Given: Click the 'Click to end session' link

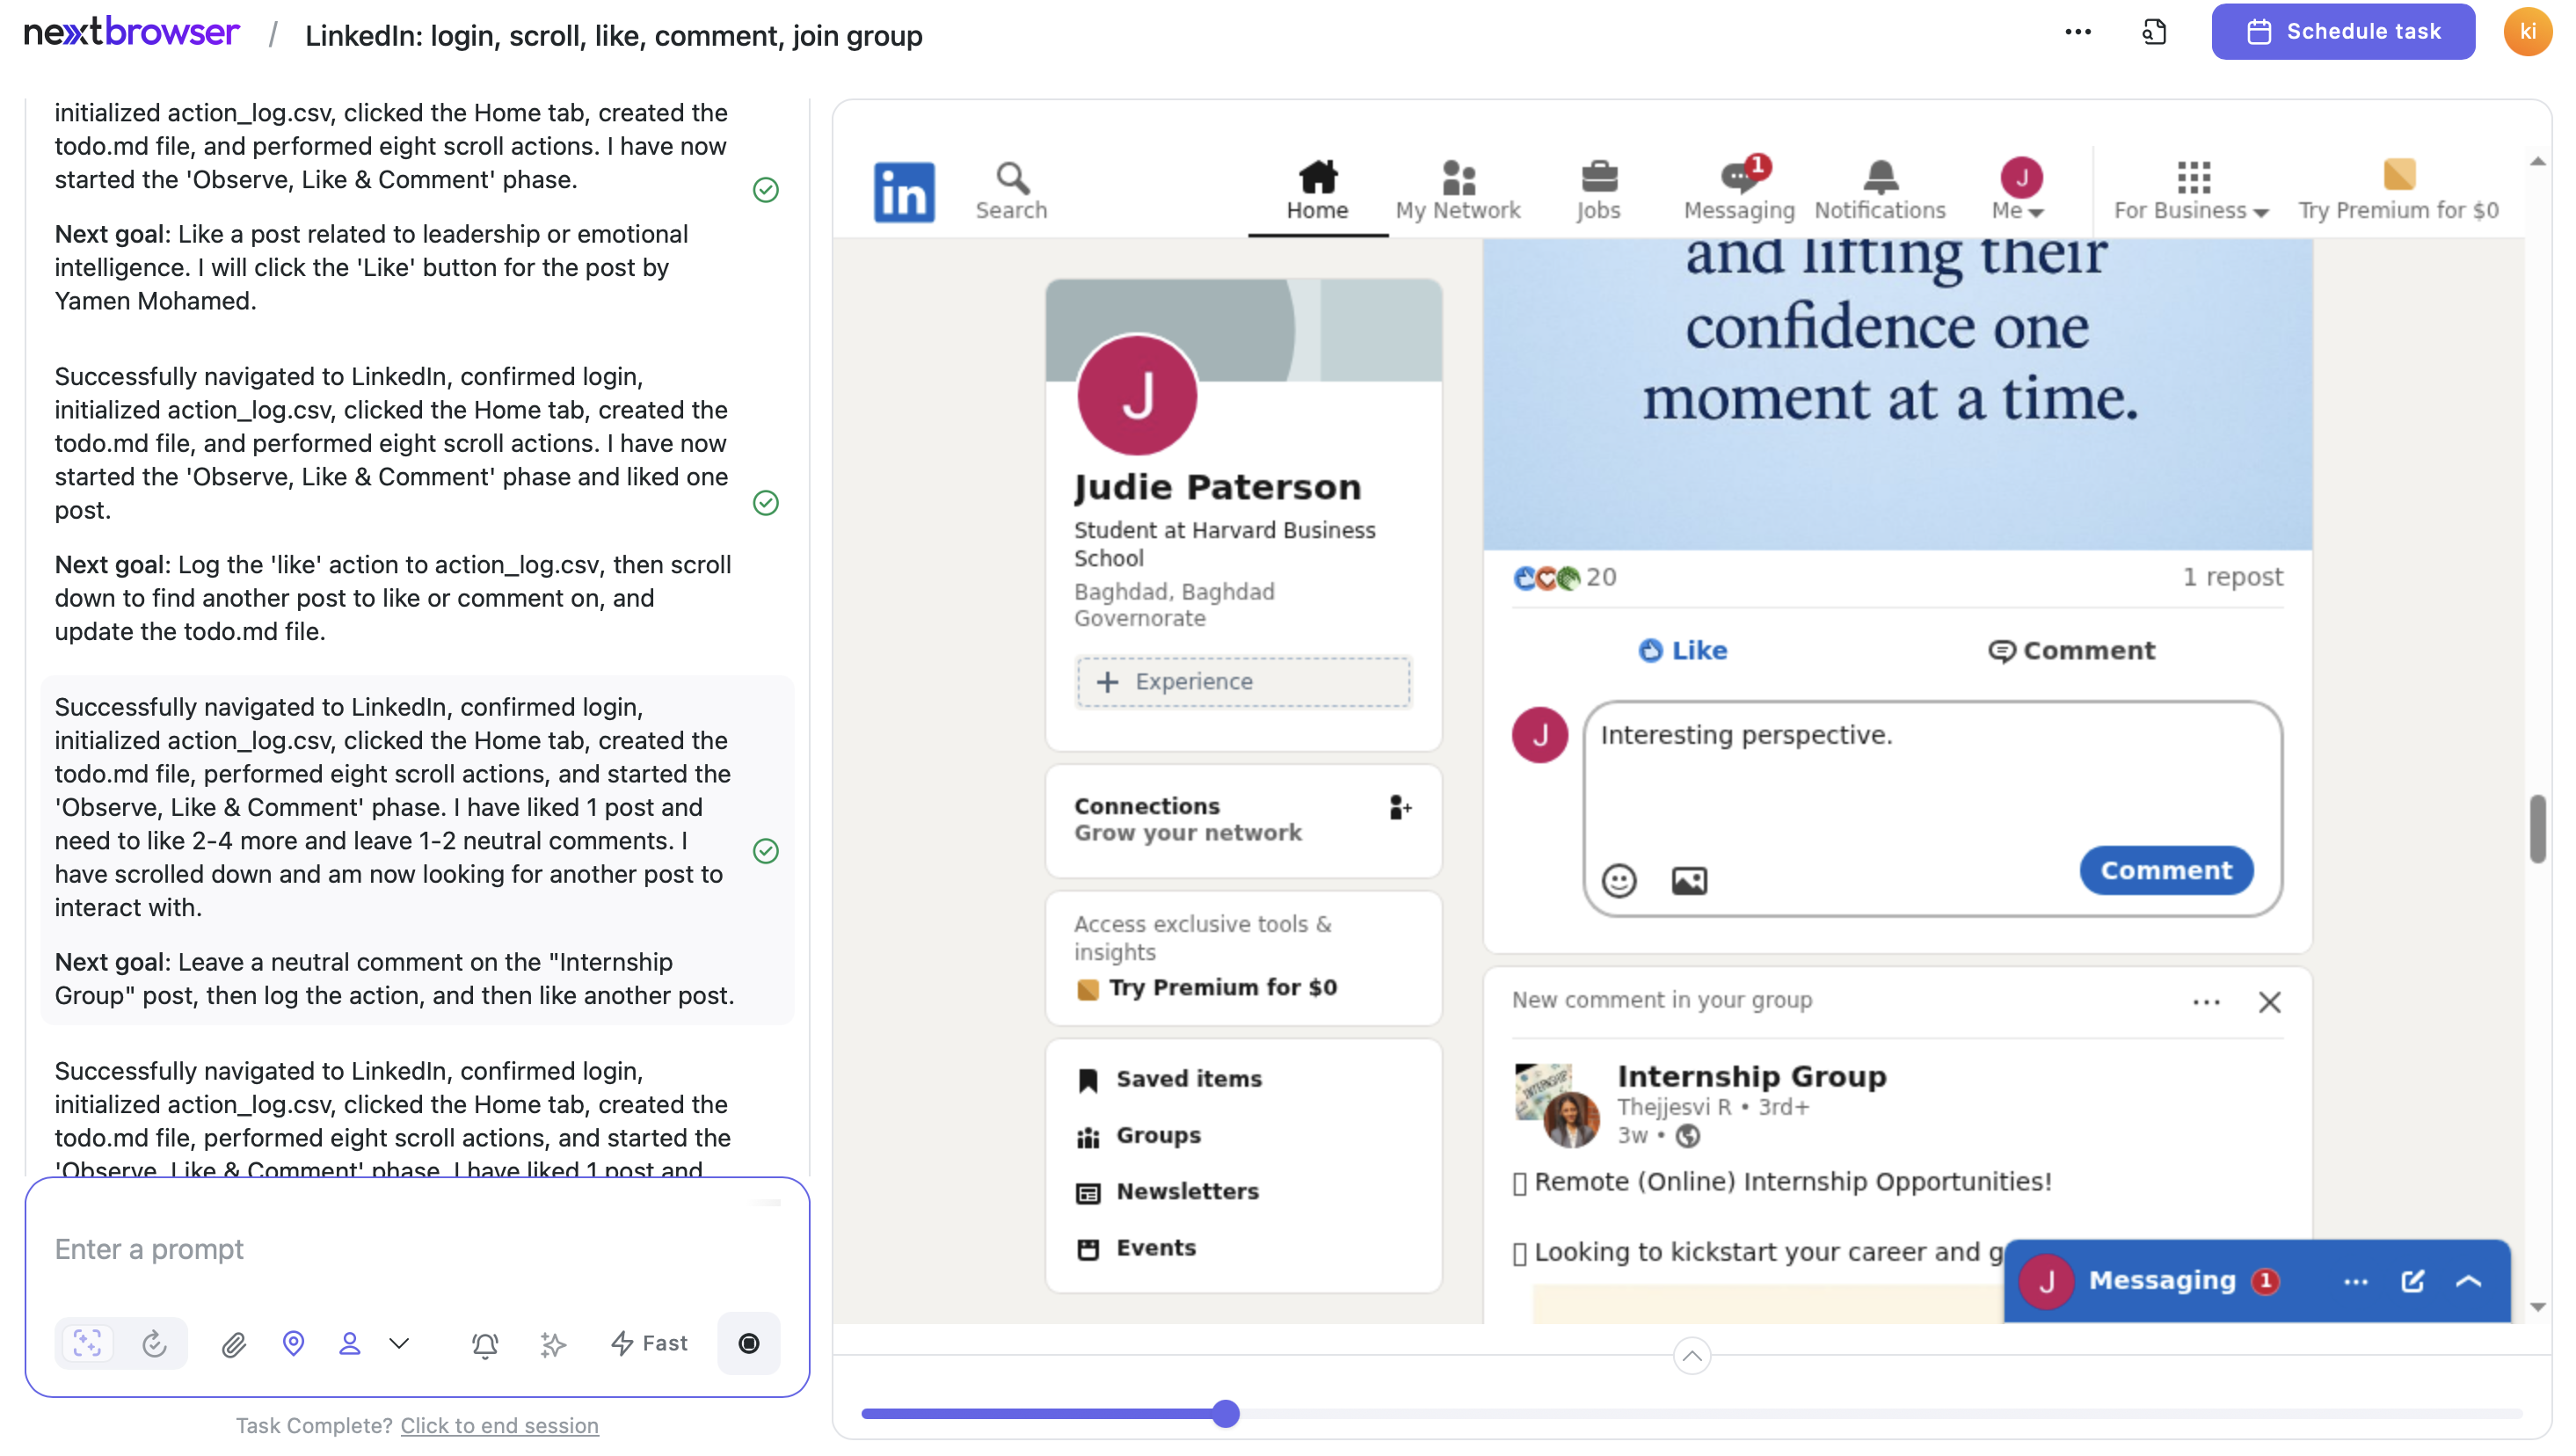Looking at the screenshot, I should 499,1425.
